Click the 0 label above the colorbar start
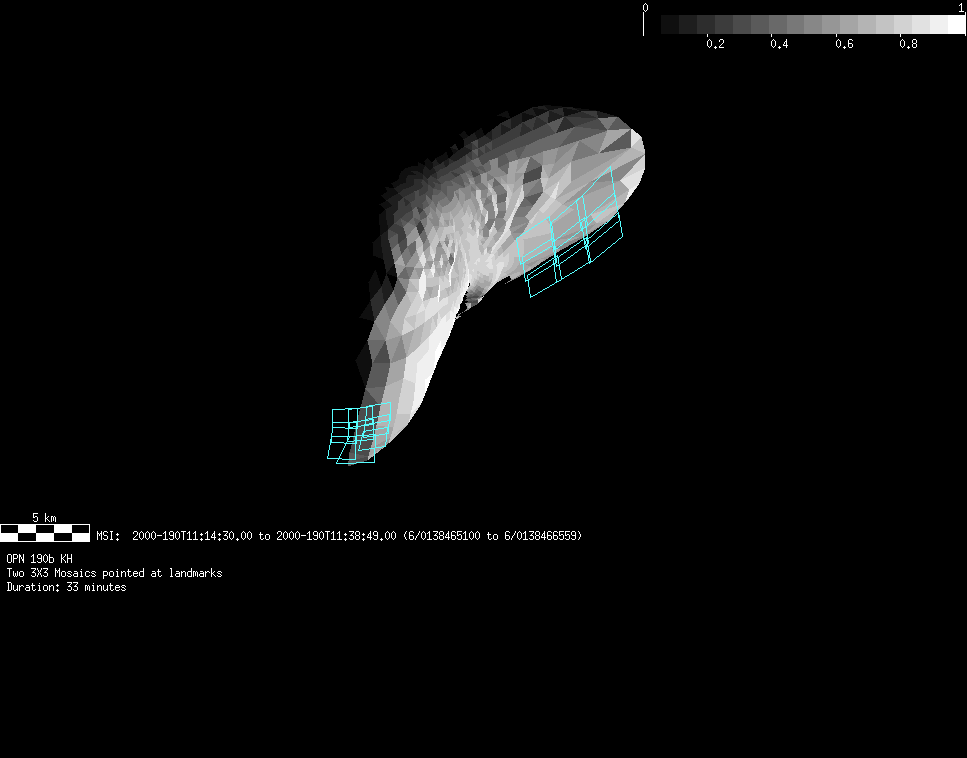This screenshot has width=967, height=758. point(645,7)
